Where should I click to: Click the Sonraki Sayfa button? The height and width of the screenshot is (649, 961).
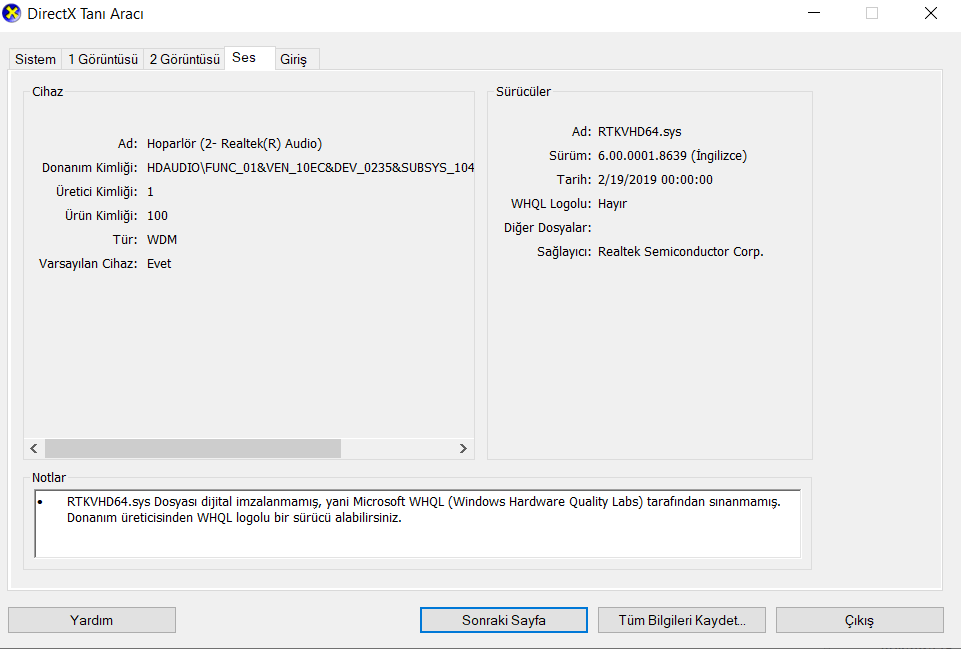click(x=504, y=620)
